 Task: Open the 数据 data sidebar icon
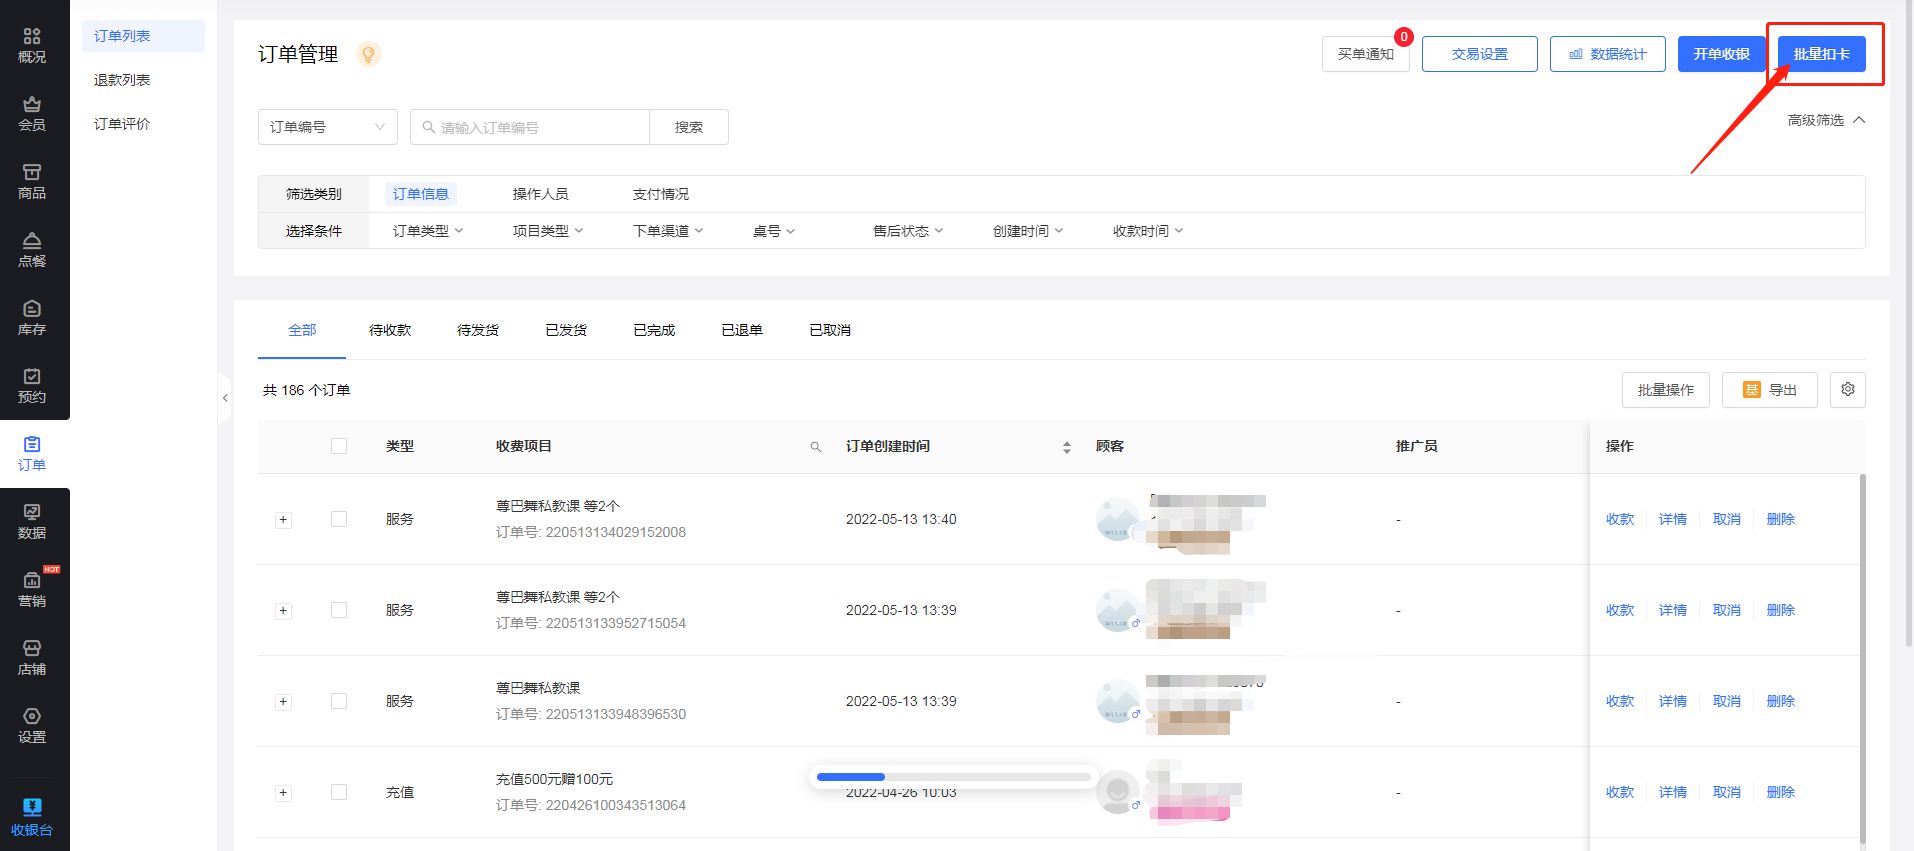(32, 522)
